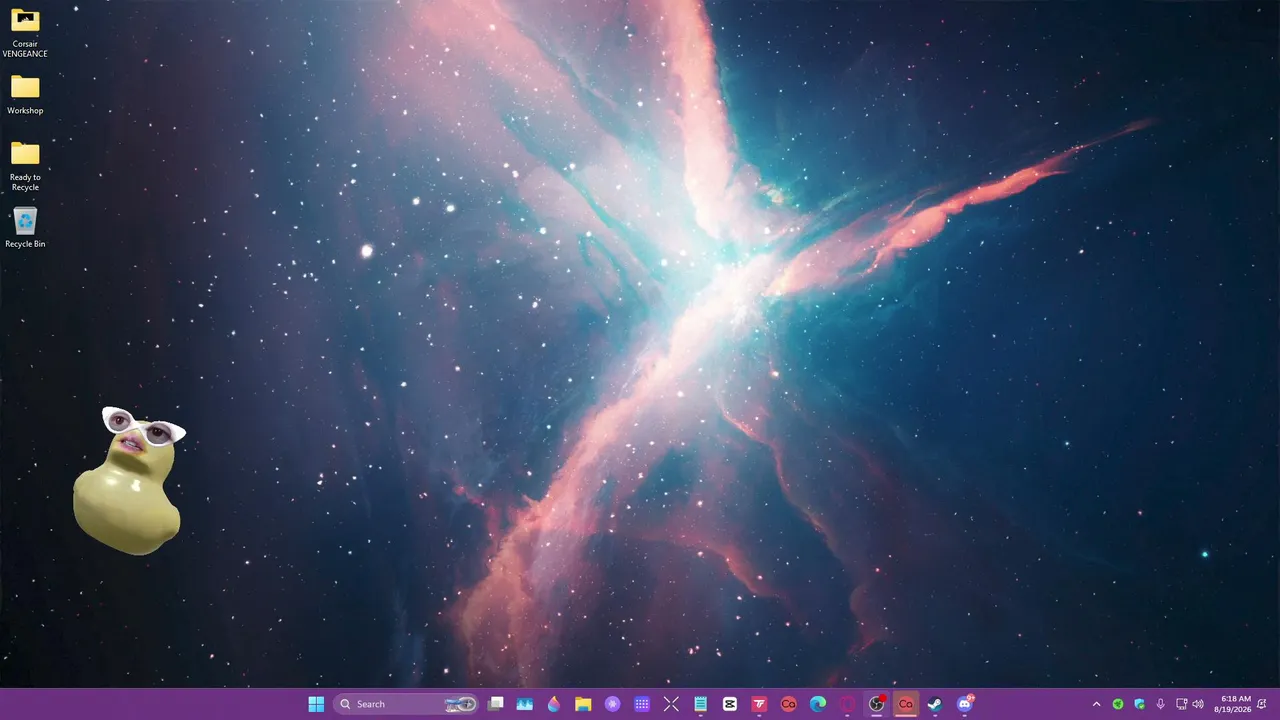Click the speaker volume tray icon
This screenshot has width=1280, height=720.
tap(1198, 704)
